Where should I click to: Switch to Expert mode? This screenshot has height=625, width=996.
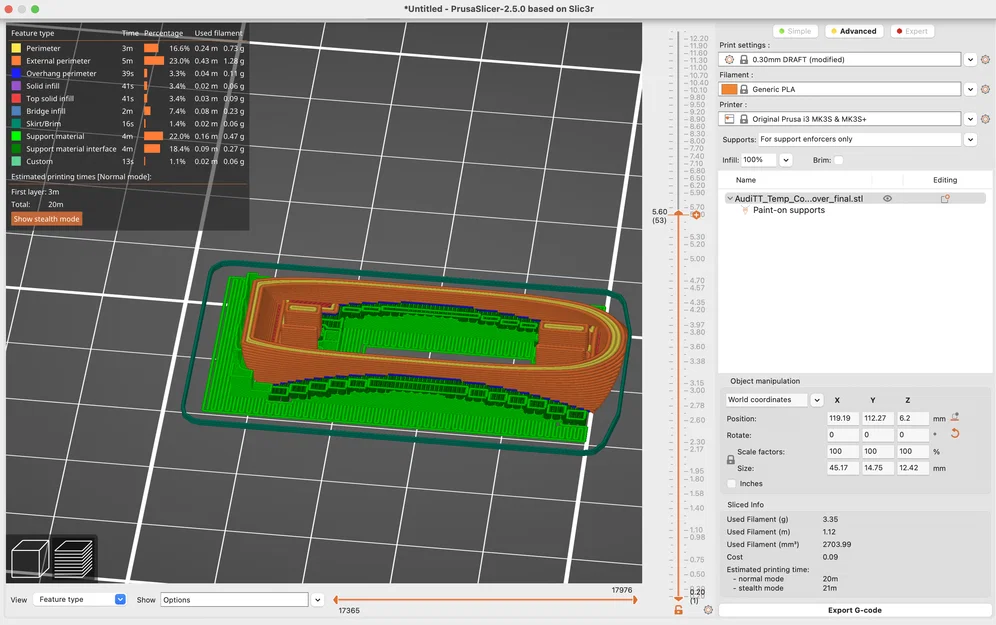tap(911, 31)
